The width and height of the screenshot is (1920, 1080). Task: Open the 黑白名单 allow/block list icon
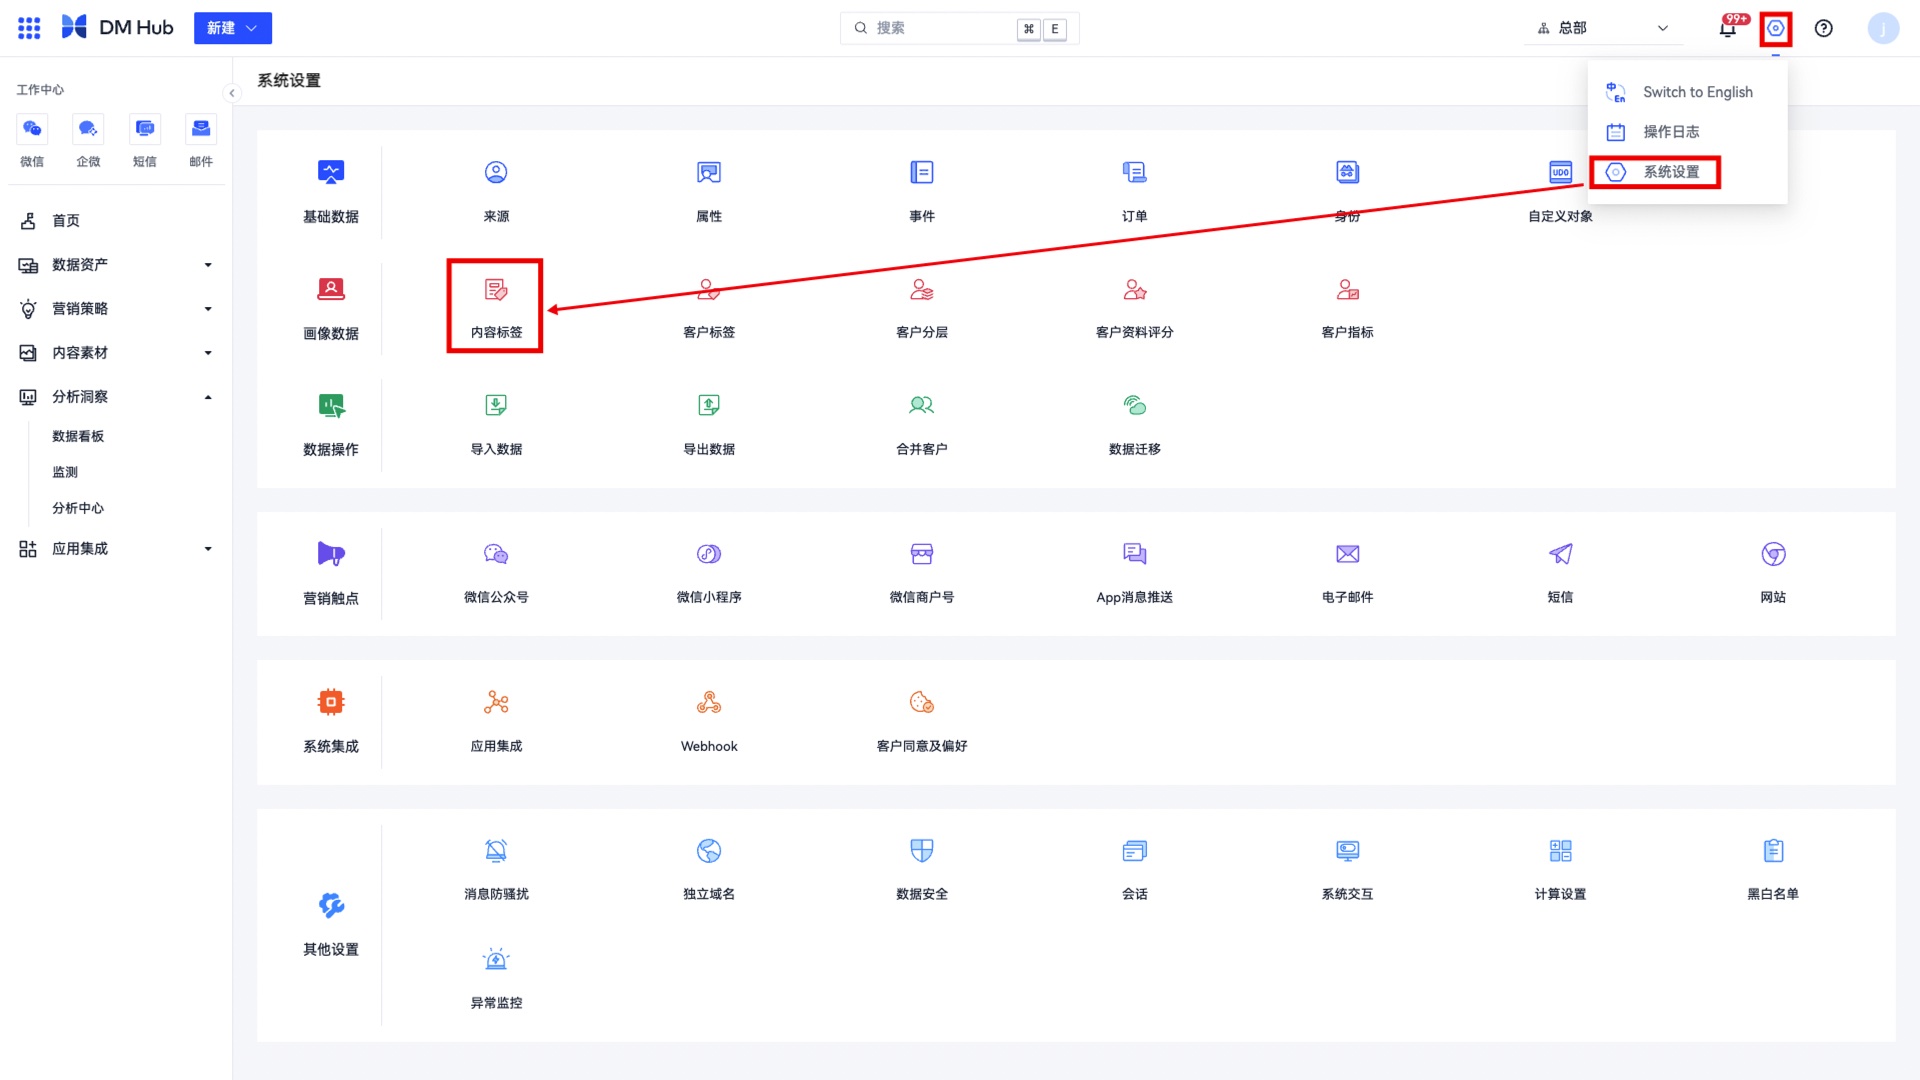coord(1774,851)
